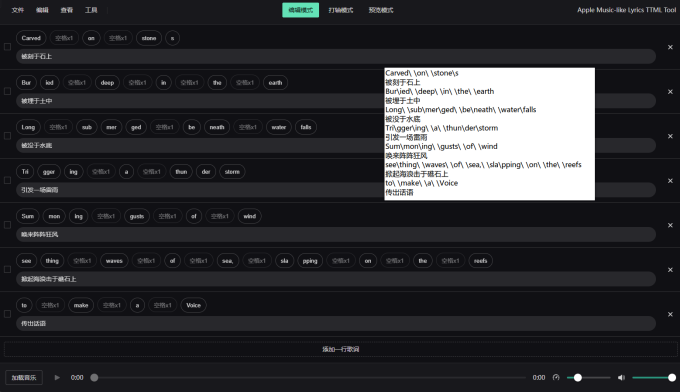Delete the 'Summoning gusts of wind' line
The height and width of the screenshot is (392, 680).
pyautogui.click(x=670, y=225)
